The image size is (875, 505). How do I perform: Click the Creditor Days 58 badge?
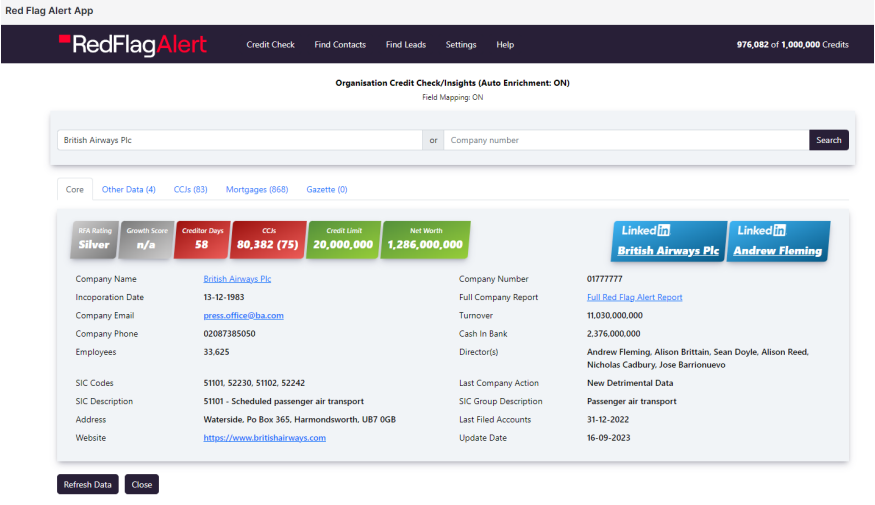(x=202, y=239)
